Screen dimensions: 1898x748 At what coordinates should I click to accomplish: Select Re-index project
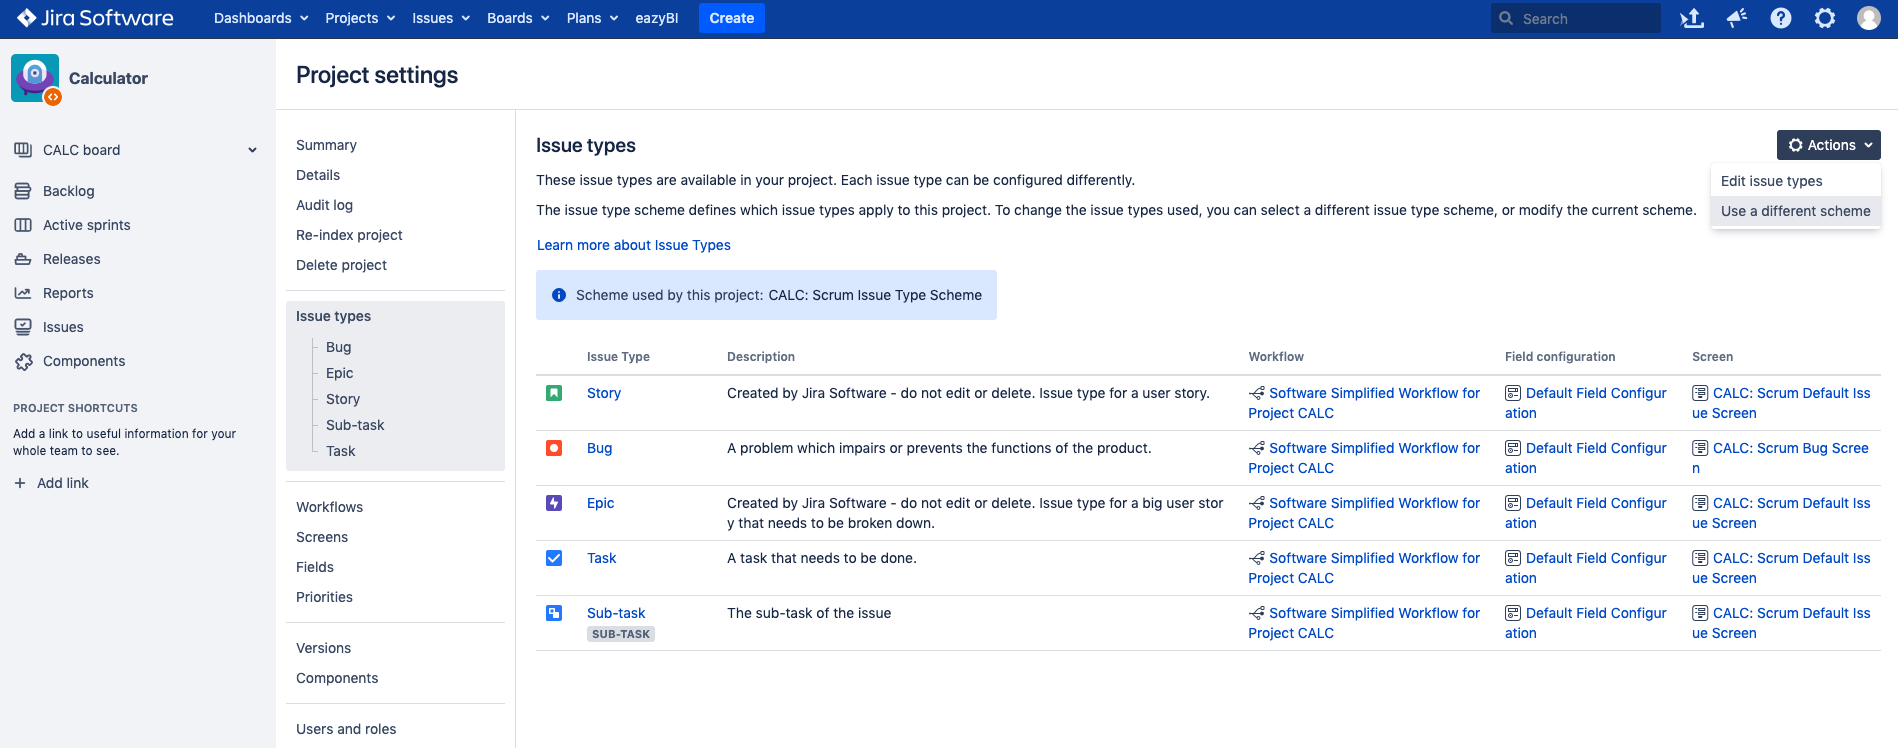(x=349, y=235)
